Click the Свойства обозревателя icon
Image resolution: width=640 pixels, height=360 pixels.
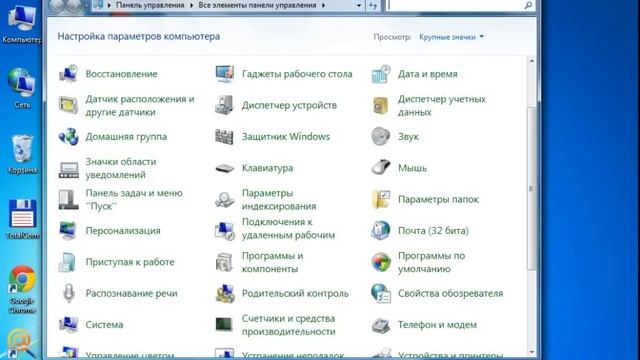(x=381, y=293)
